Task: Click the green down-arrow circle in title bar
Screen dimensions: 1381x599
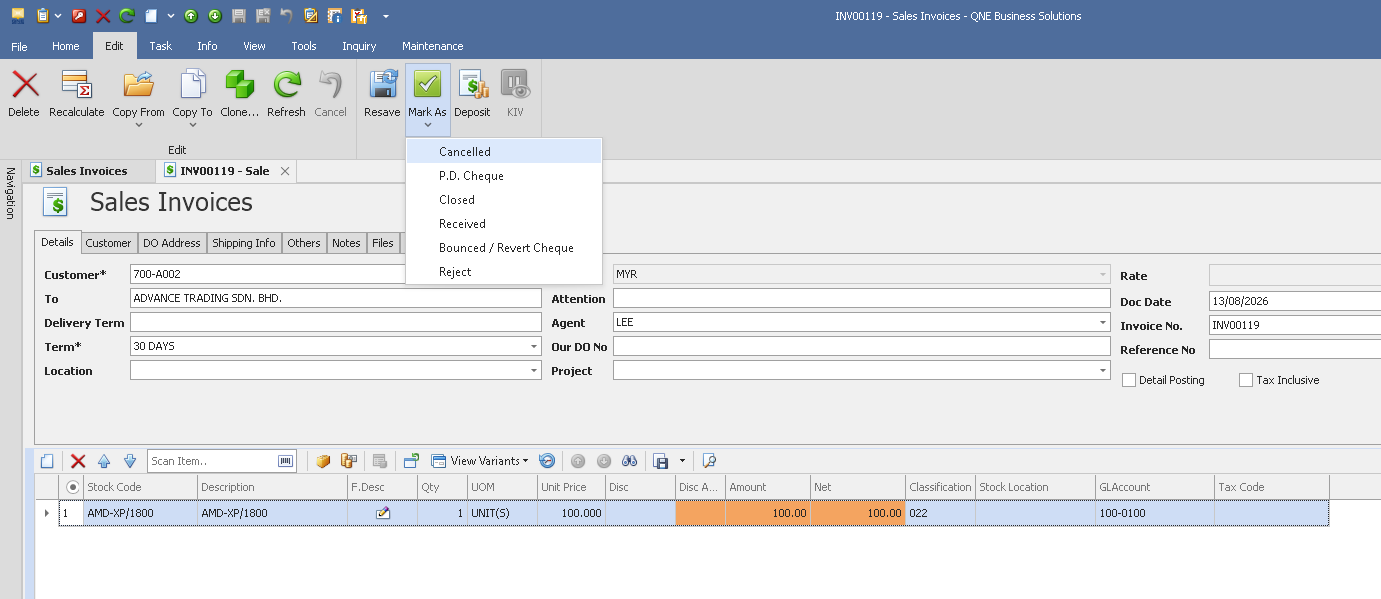Action: (x=215, y=16)
